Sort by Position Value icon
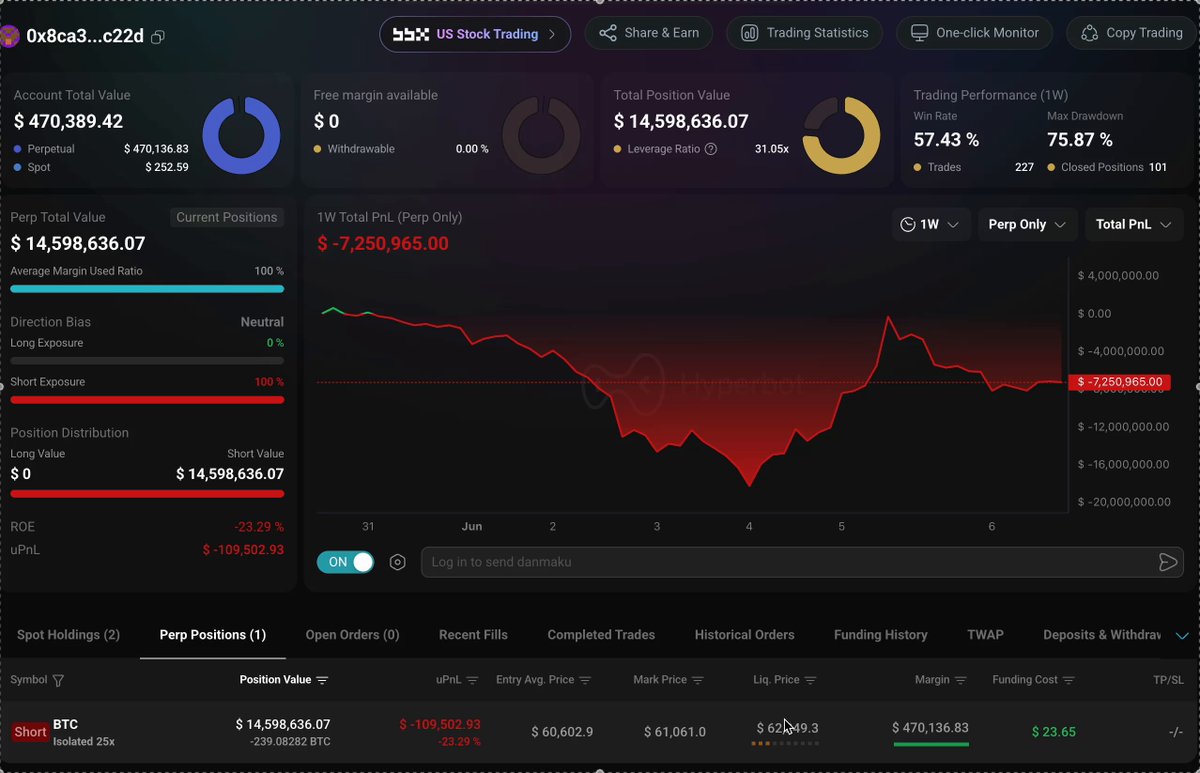The height and width of the screenshot is (773, 1200). coord(322,680)
